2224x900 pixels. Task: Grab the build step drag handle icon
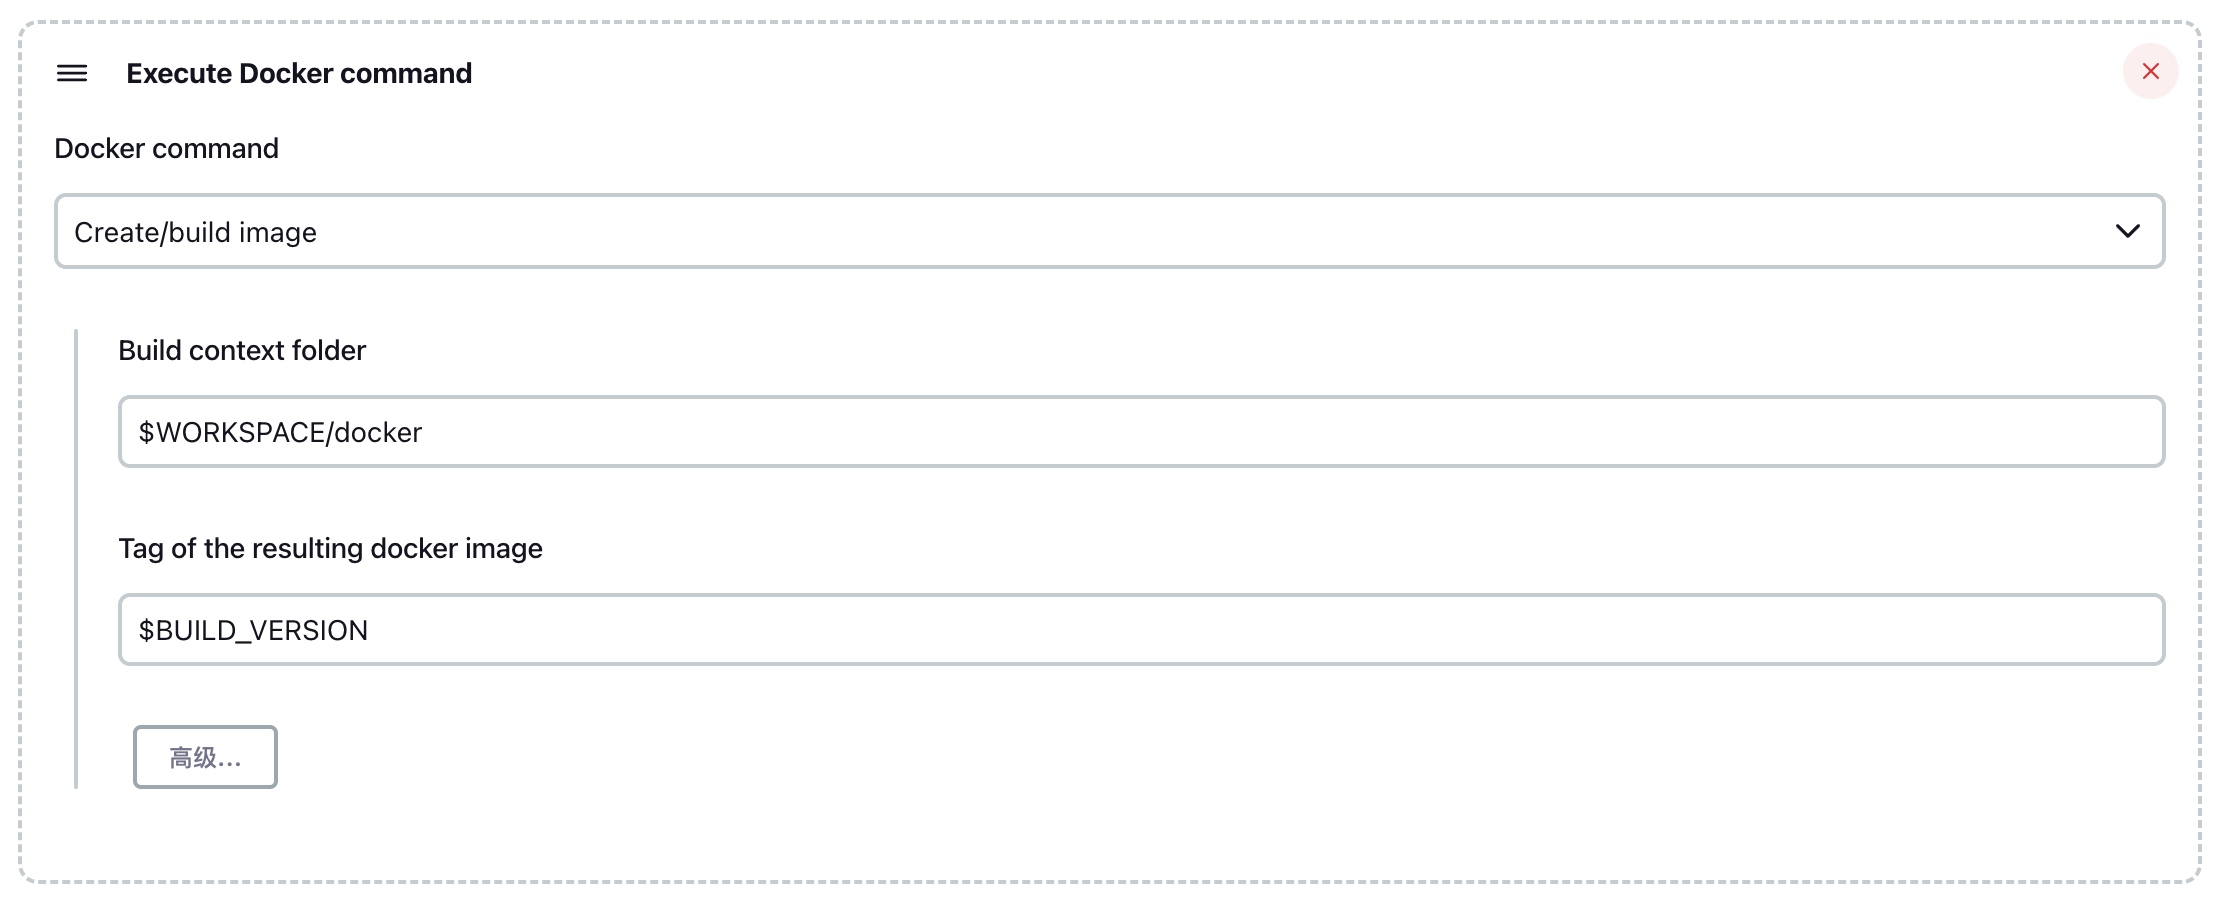(72, 73)
